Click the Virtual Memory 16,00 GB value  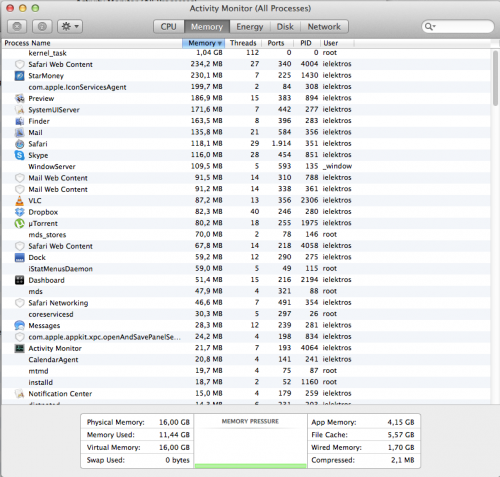click(x=174, y=448)
